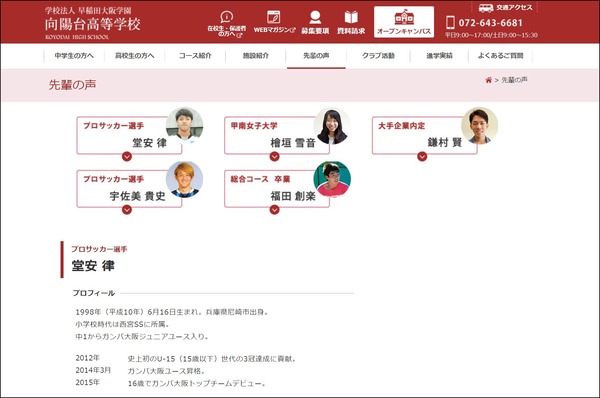The width and height of the screenshot is (600, 398).
Task: Open the 高校生の方へ menu item
Action: [135, 56]
